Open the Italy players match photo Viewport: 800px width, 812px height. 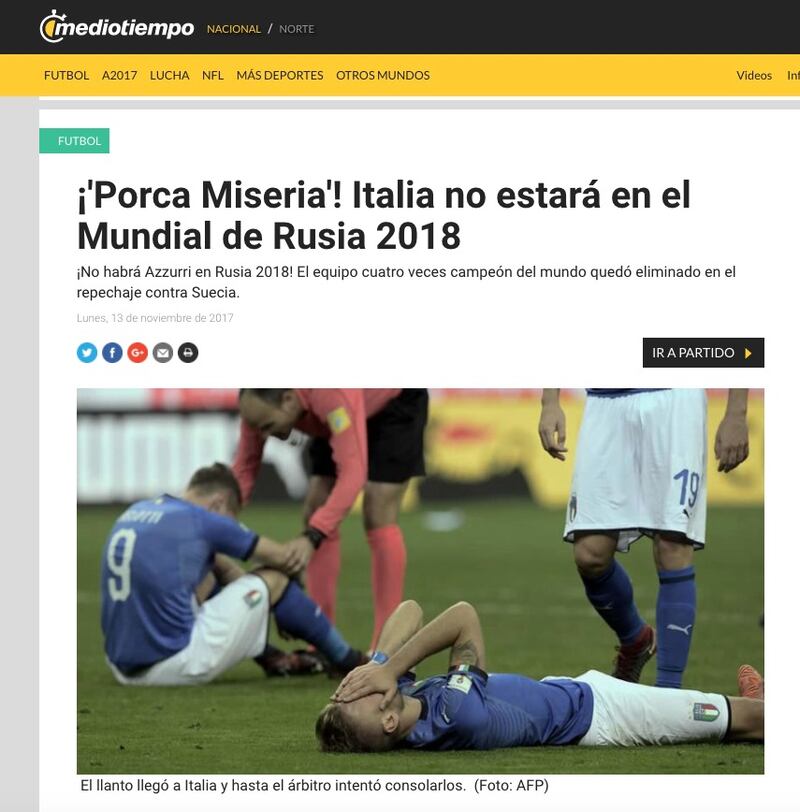click(420, 581)
